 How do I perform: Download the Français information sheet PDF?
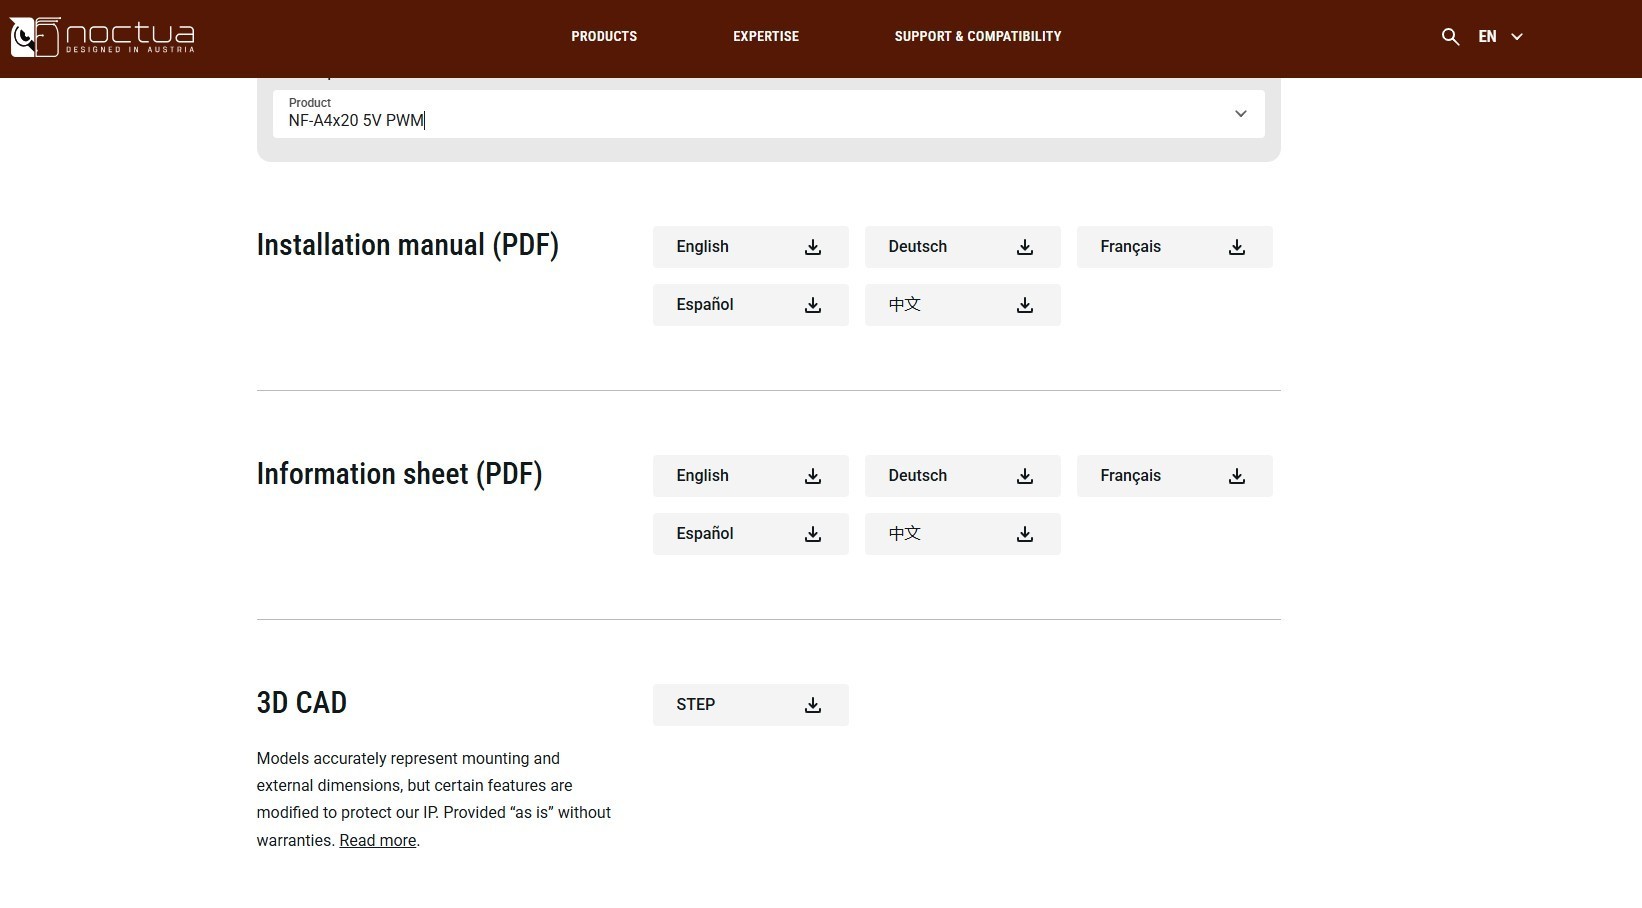pos(1174,476)
